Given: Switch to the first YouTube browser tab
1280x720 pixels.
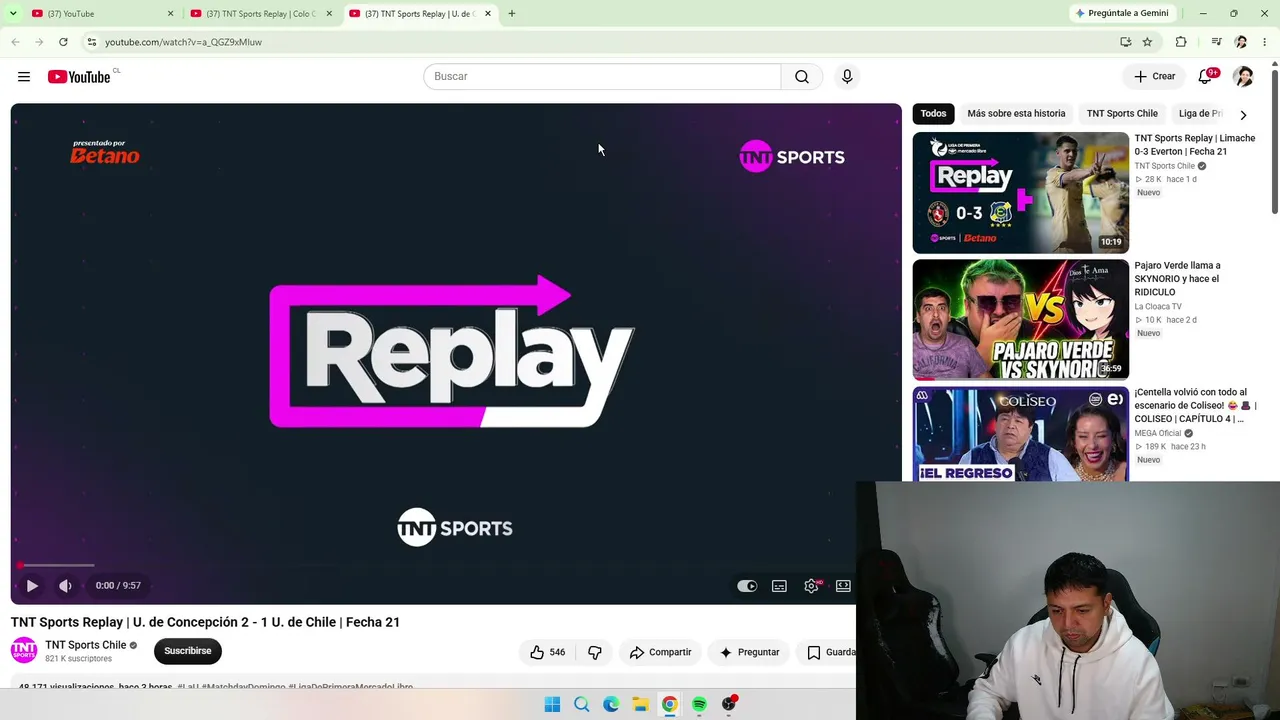Looking at the screenshot, I should click(x=100, y=14).
